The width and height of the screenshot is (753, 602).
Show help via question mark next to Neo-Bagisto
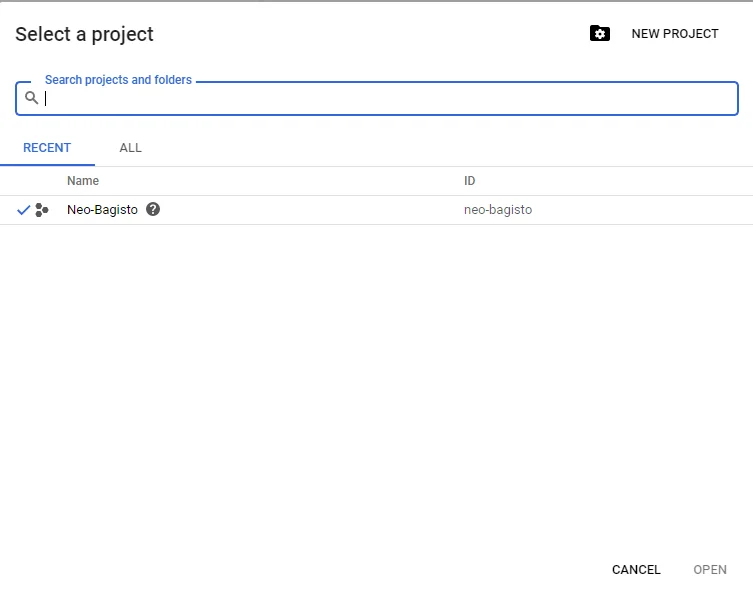(153, 210)
